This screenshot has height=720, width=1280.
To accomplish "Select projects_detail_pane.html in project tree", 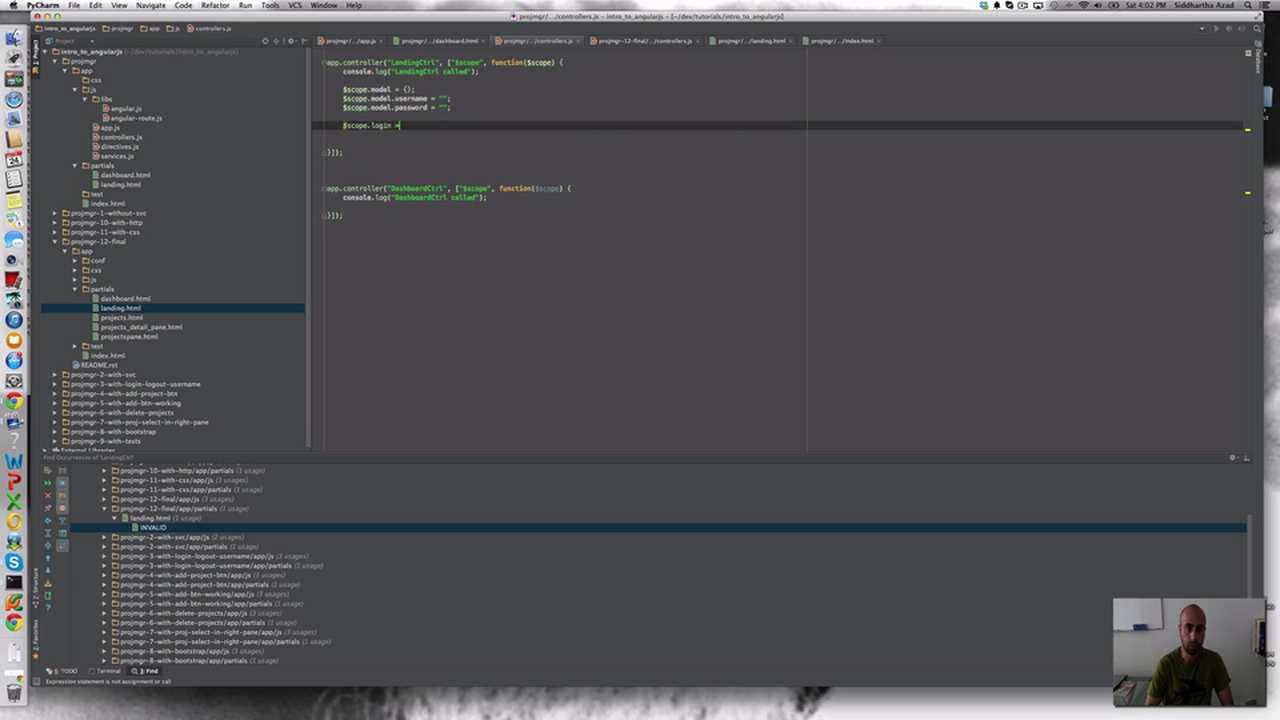I will click(141, 327).
